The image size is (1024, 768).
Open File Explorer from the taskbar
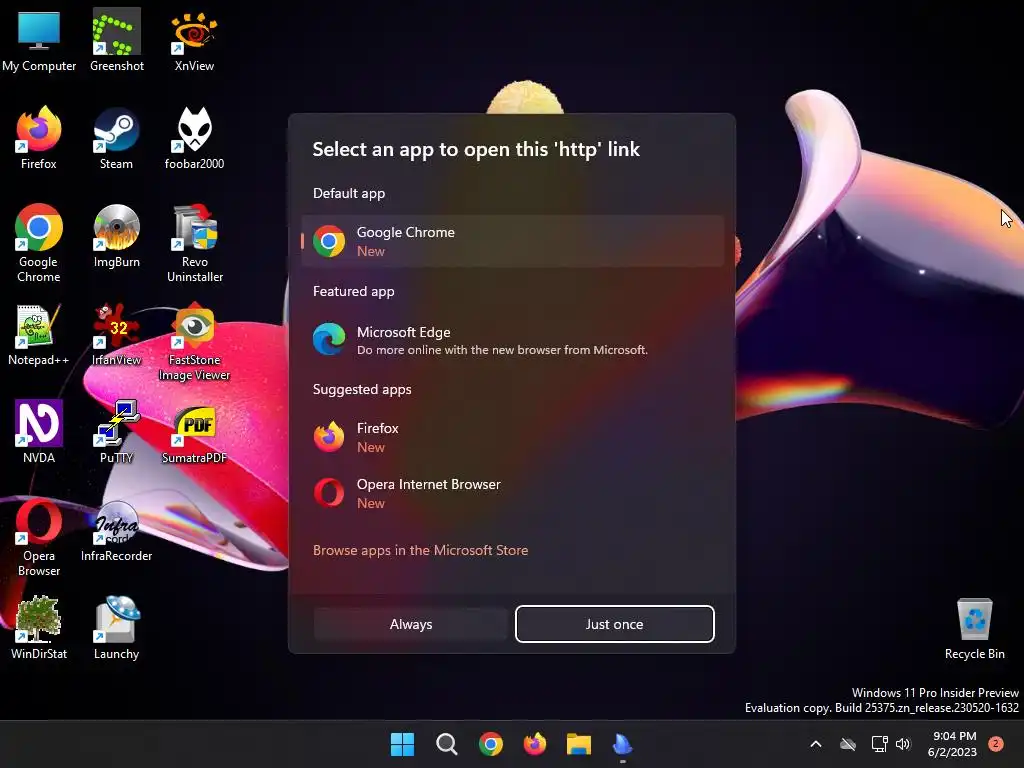579,744
